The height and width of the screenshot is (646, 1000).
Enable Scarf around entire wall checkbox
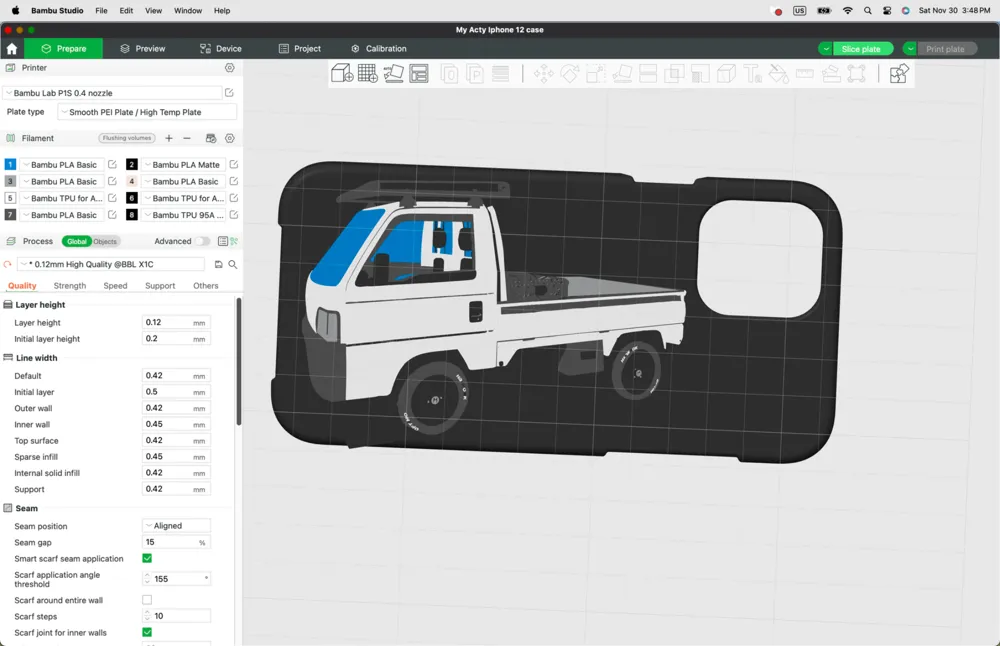click(147, 599)
